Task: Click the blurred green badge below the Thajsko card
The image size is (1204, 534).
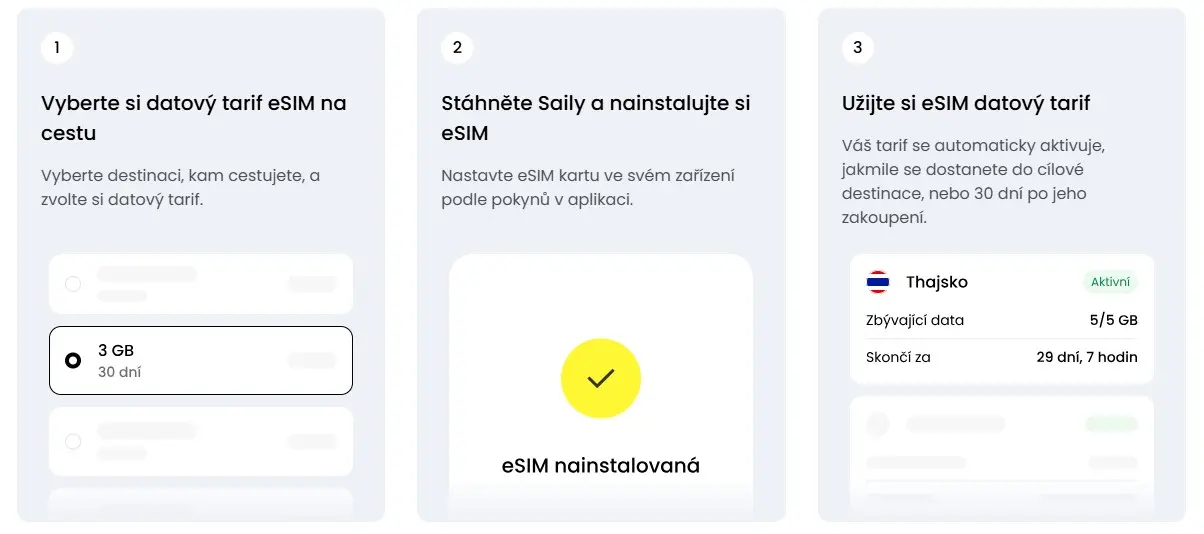Action: (x=1110, y=424)
